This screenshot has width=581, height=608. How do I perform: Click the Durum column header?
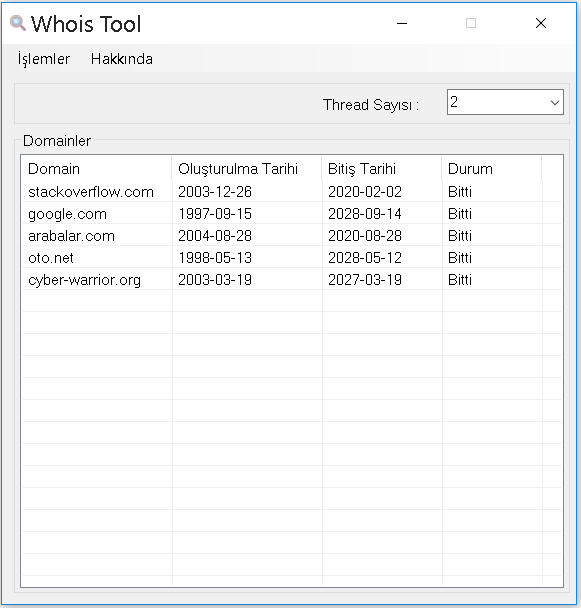491,169
